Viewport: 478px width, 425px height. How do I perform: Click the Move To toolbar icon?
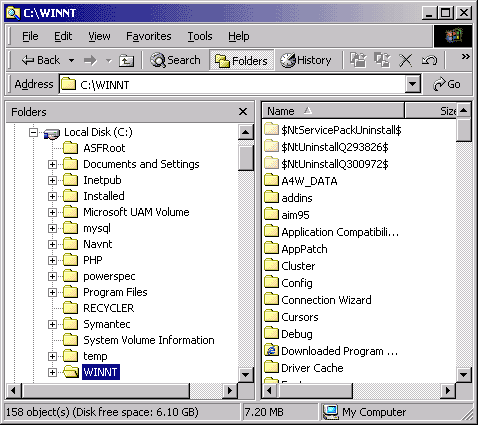click(x=358, y=60)
